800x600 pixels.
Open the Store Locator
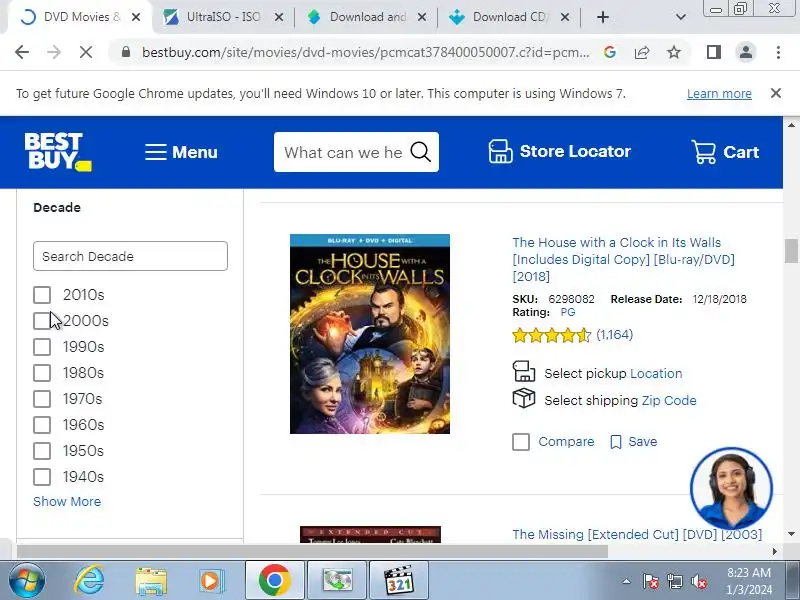tap(560, 152)
